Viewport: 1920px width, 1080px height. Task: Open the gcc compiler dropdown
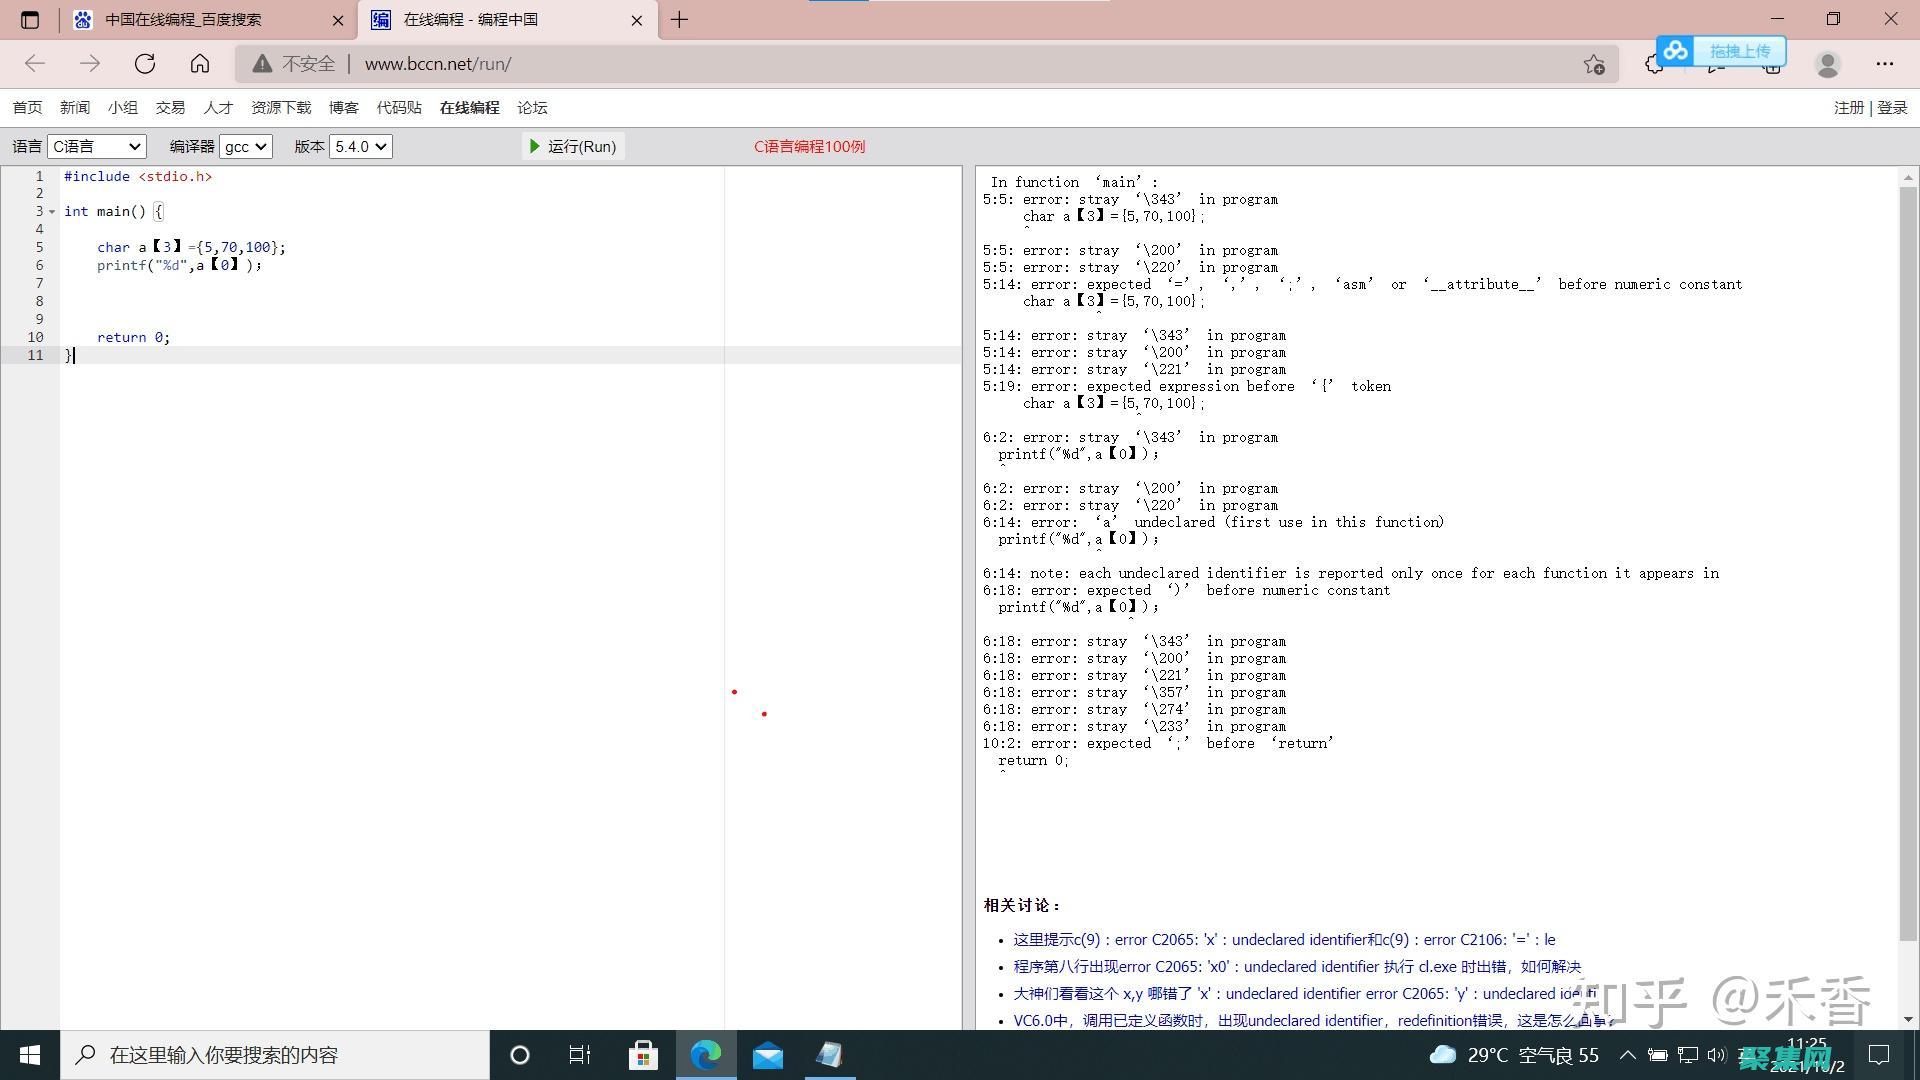[x=245, y=147]
